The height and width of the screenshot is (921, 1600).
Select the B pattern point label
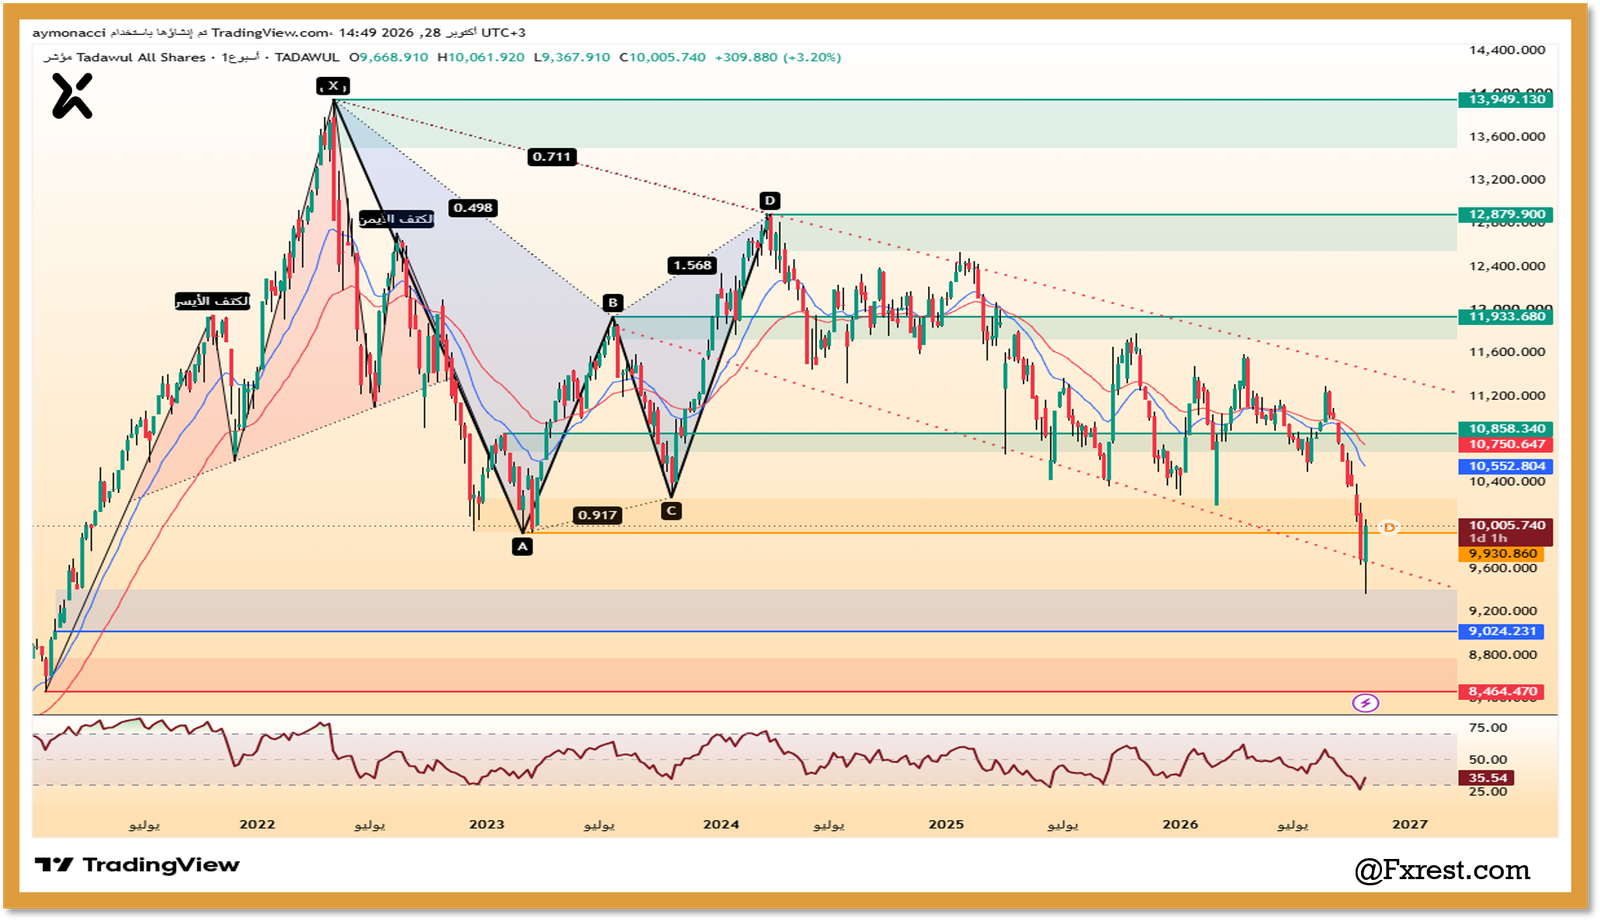613,302
